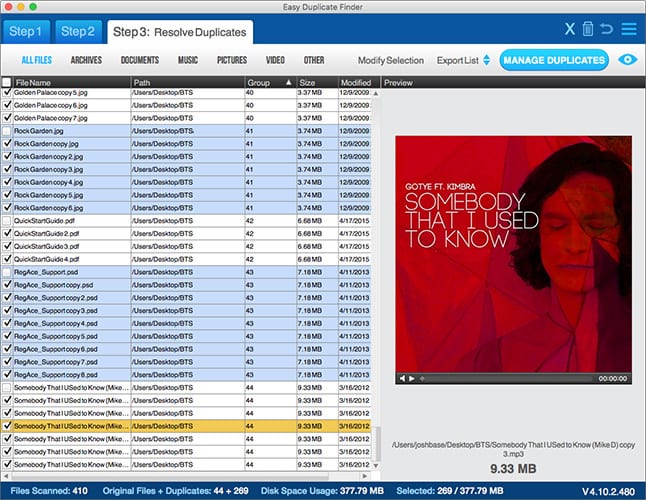The width and height of the screenshot is (646, 500).
Task: Filter by Pictures category
Action: coord(231,60)
